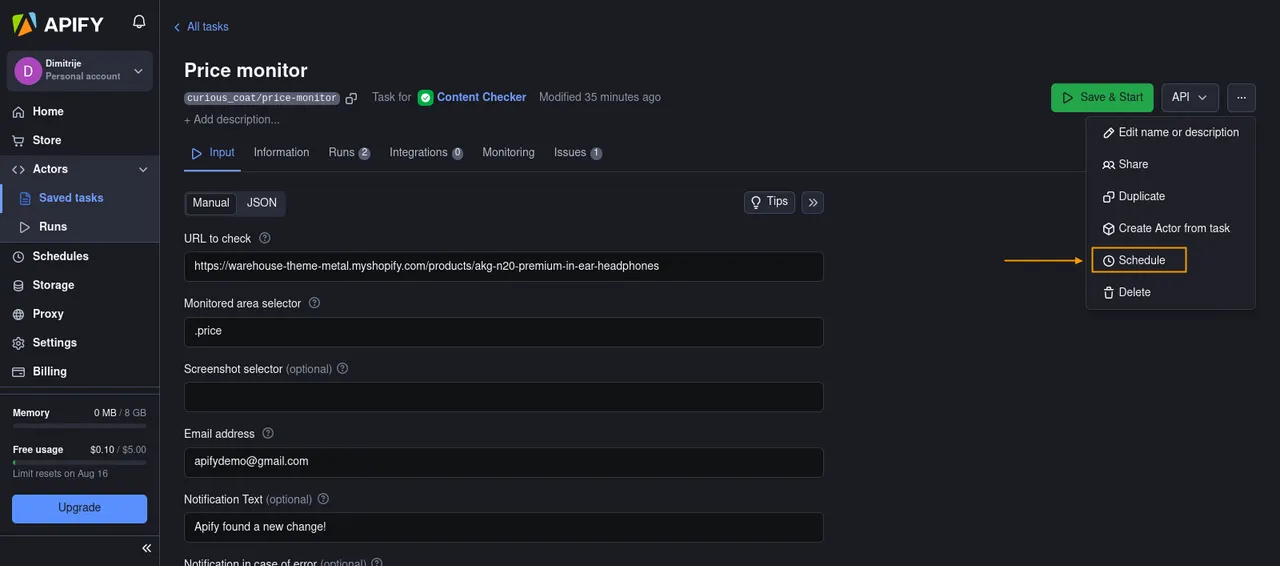The height and width of the screenshot is (566, 1280).
Task: Click the Free usage progress bar
Action: point(79,462)
